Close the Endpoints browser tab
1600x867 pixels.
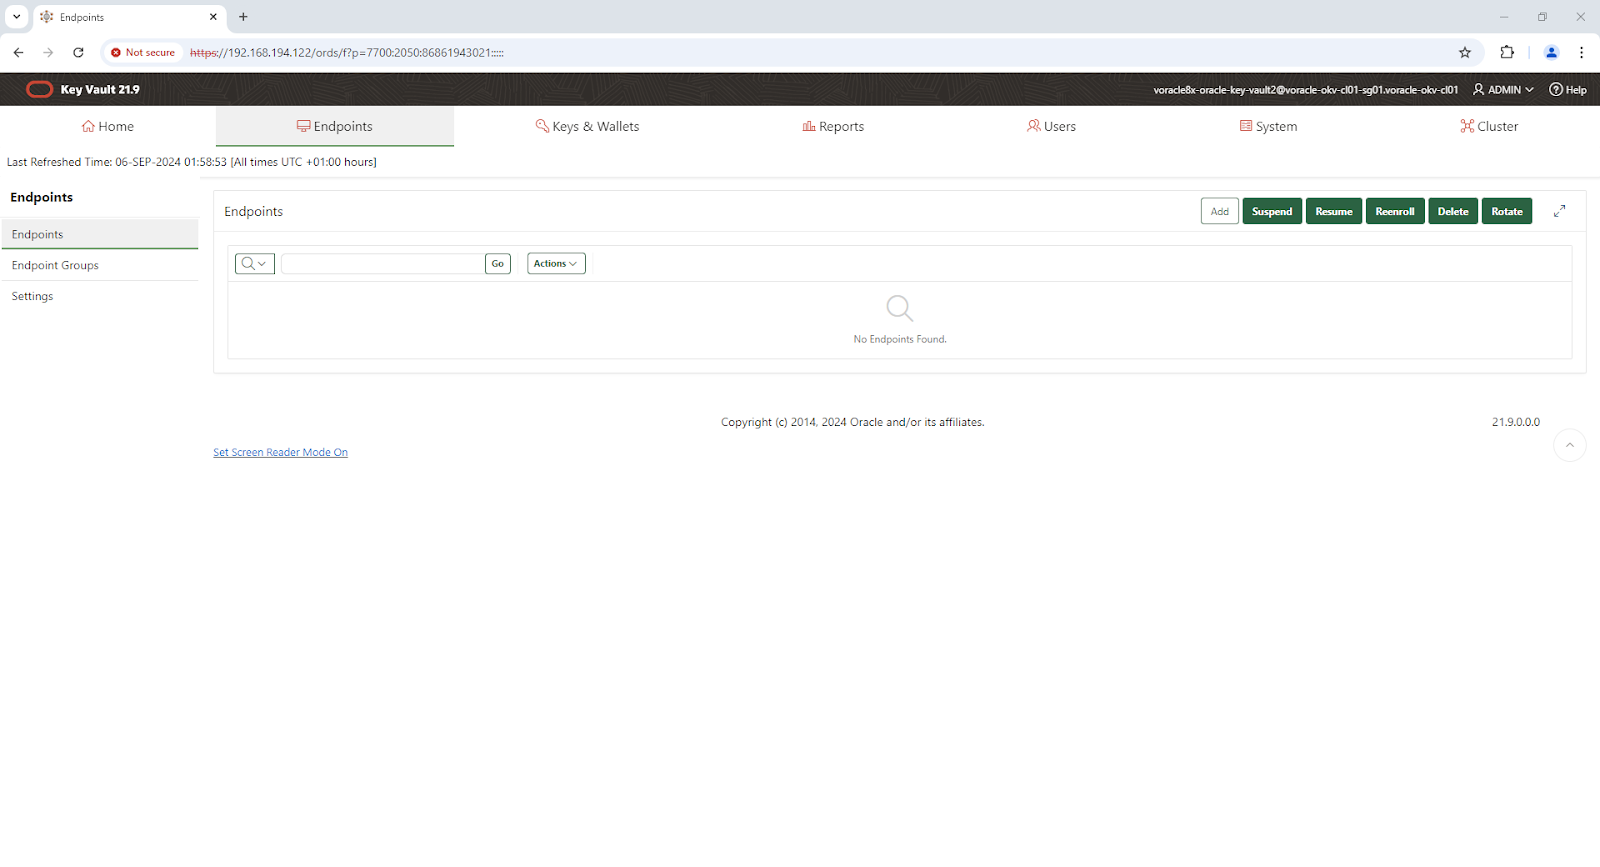pos(213,17)
